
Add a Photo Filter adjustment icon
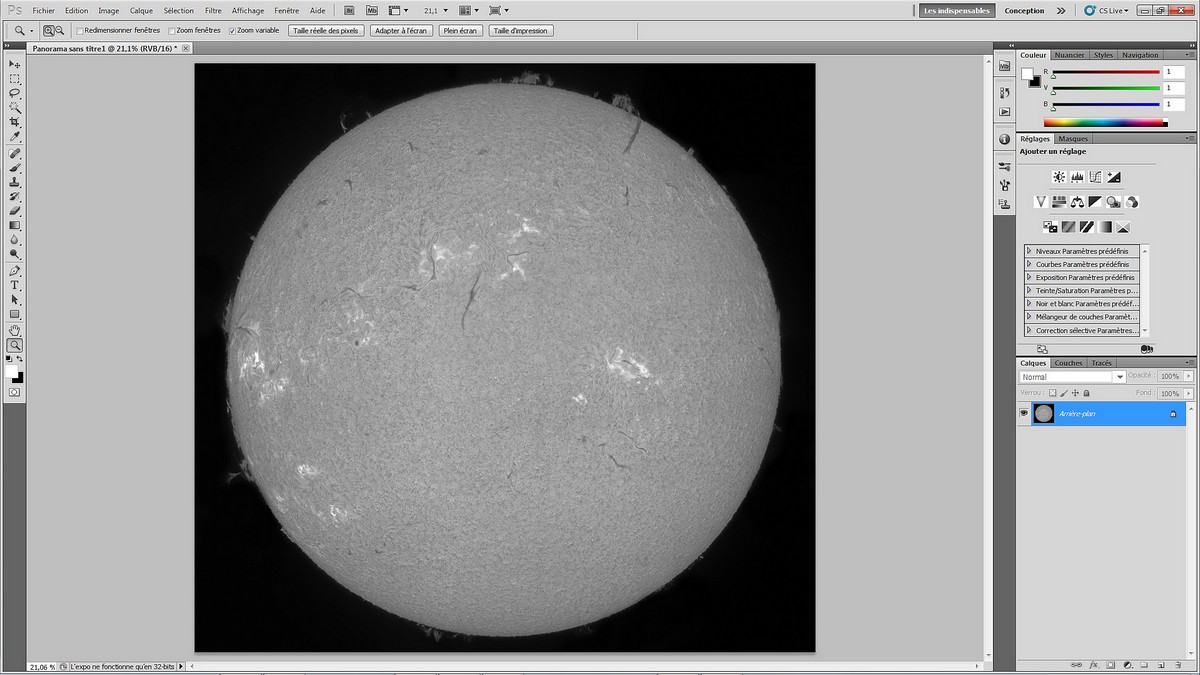1113,202
